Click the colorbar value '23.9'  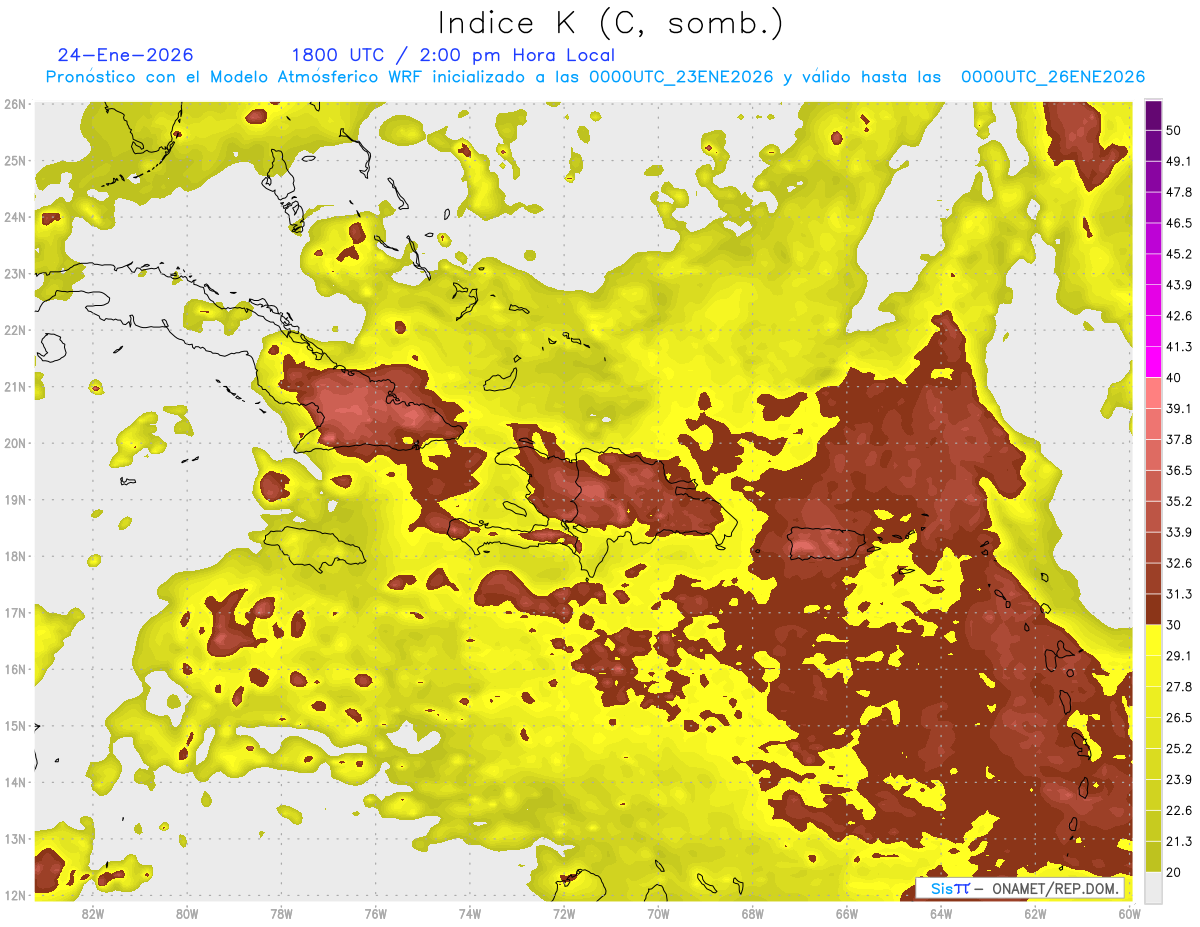click(1179, 780)
